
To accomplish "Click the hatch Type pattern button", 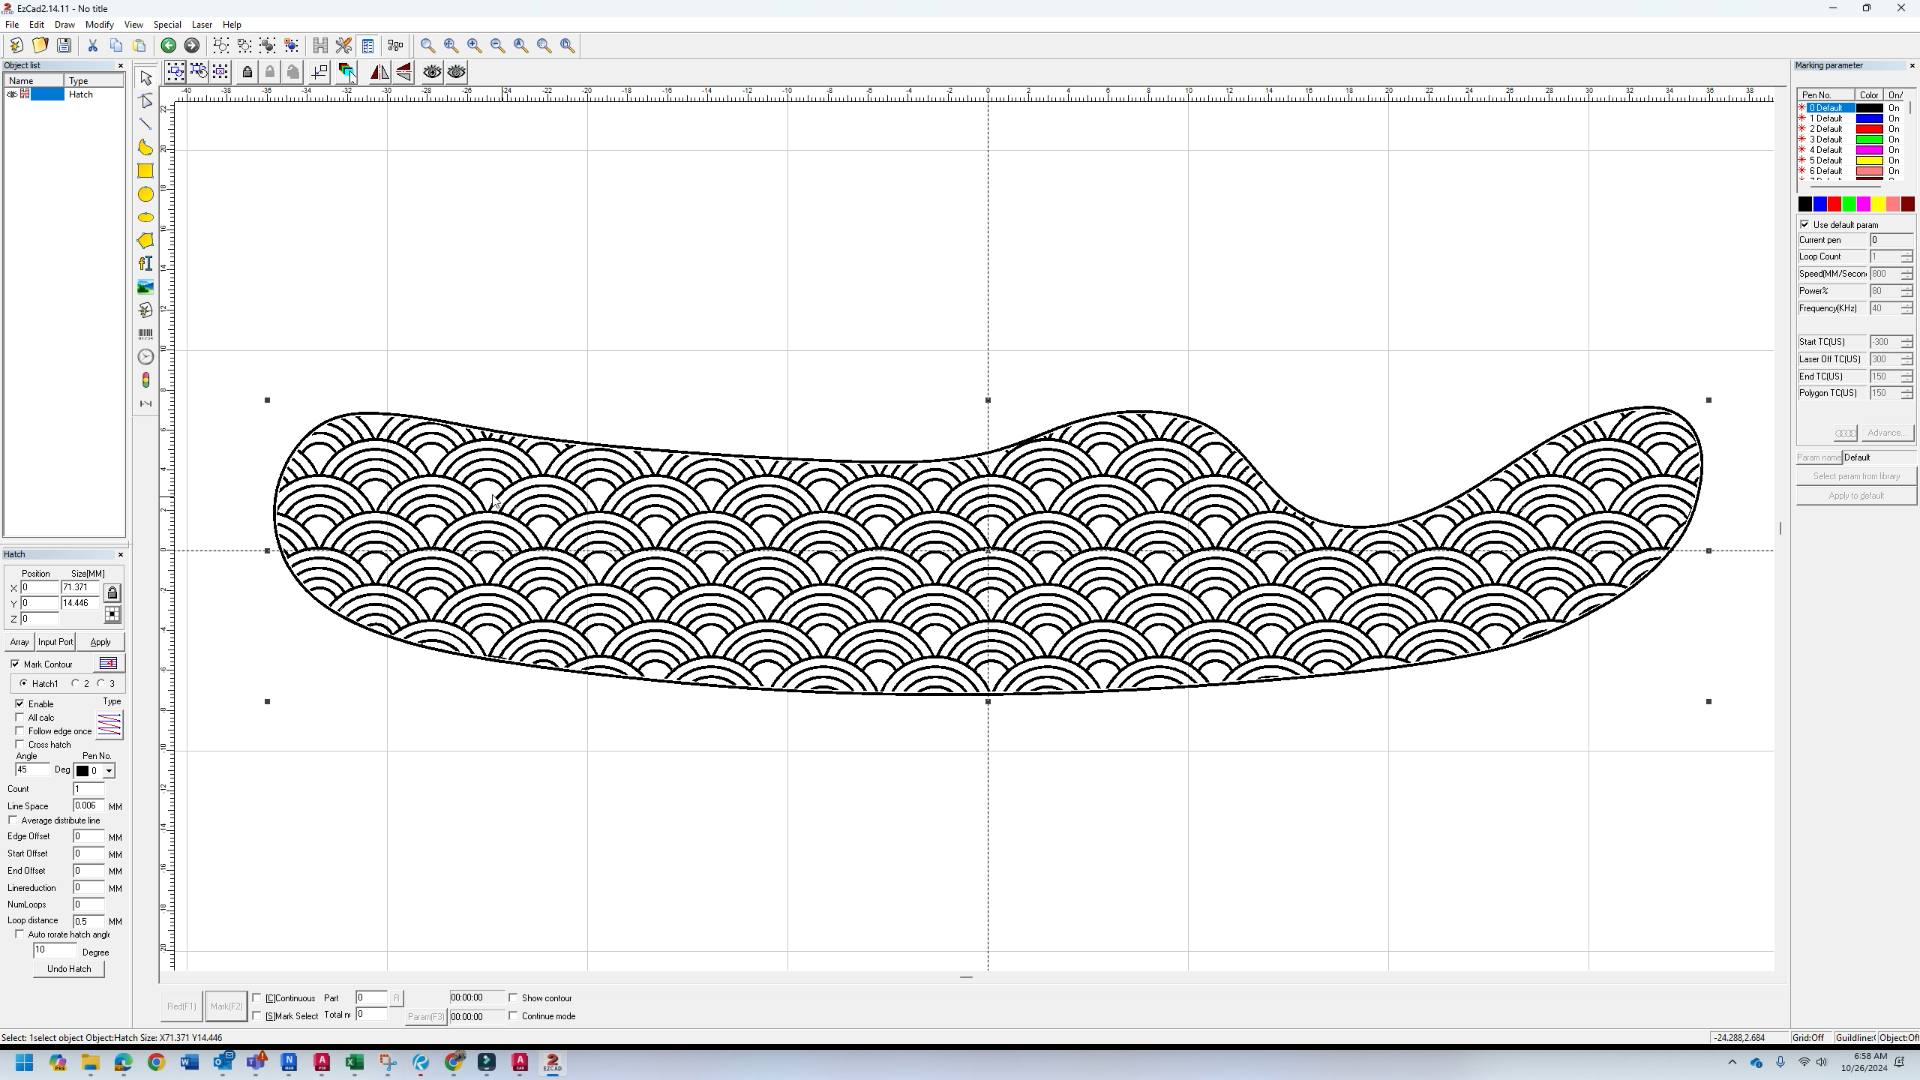I will [x=109, y=725].
